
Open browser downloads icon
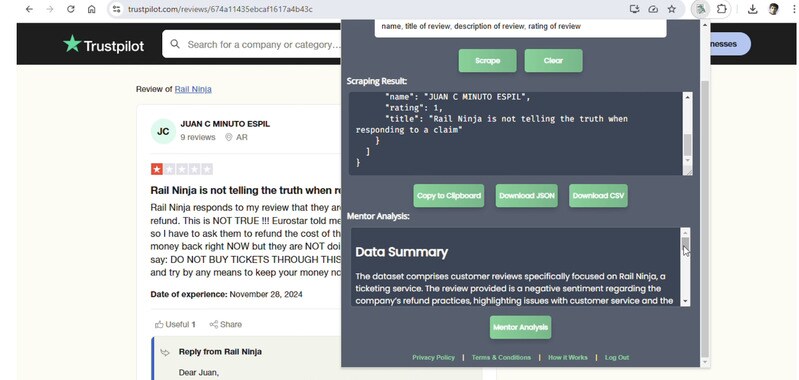click(x=753, y=9)
